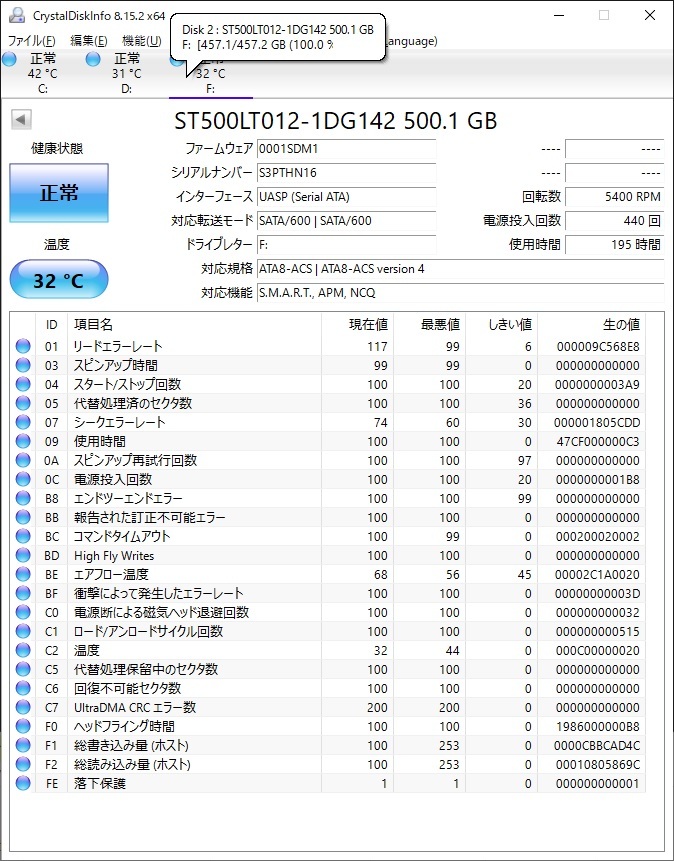674x861 pixels.
Task: Click rotation rate field 5400 RPM
Action: pos(614,197)
